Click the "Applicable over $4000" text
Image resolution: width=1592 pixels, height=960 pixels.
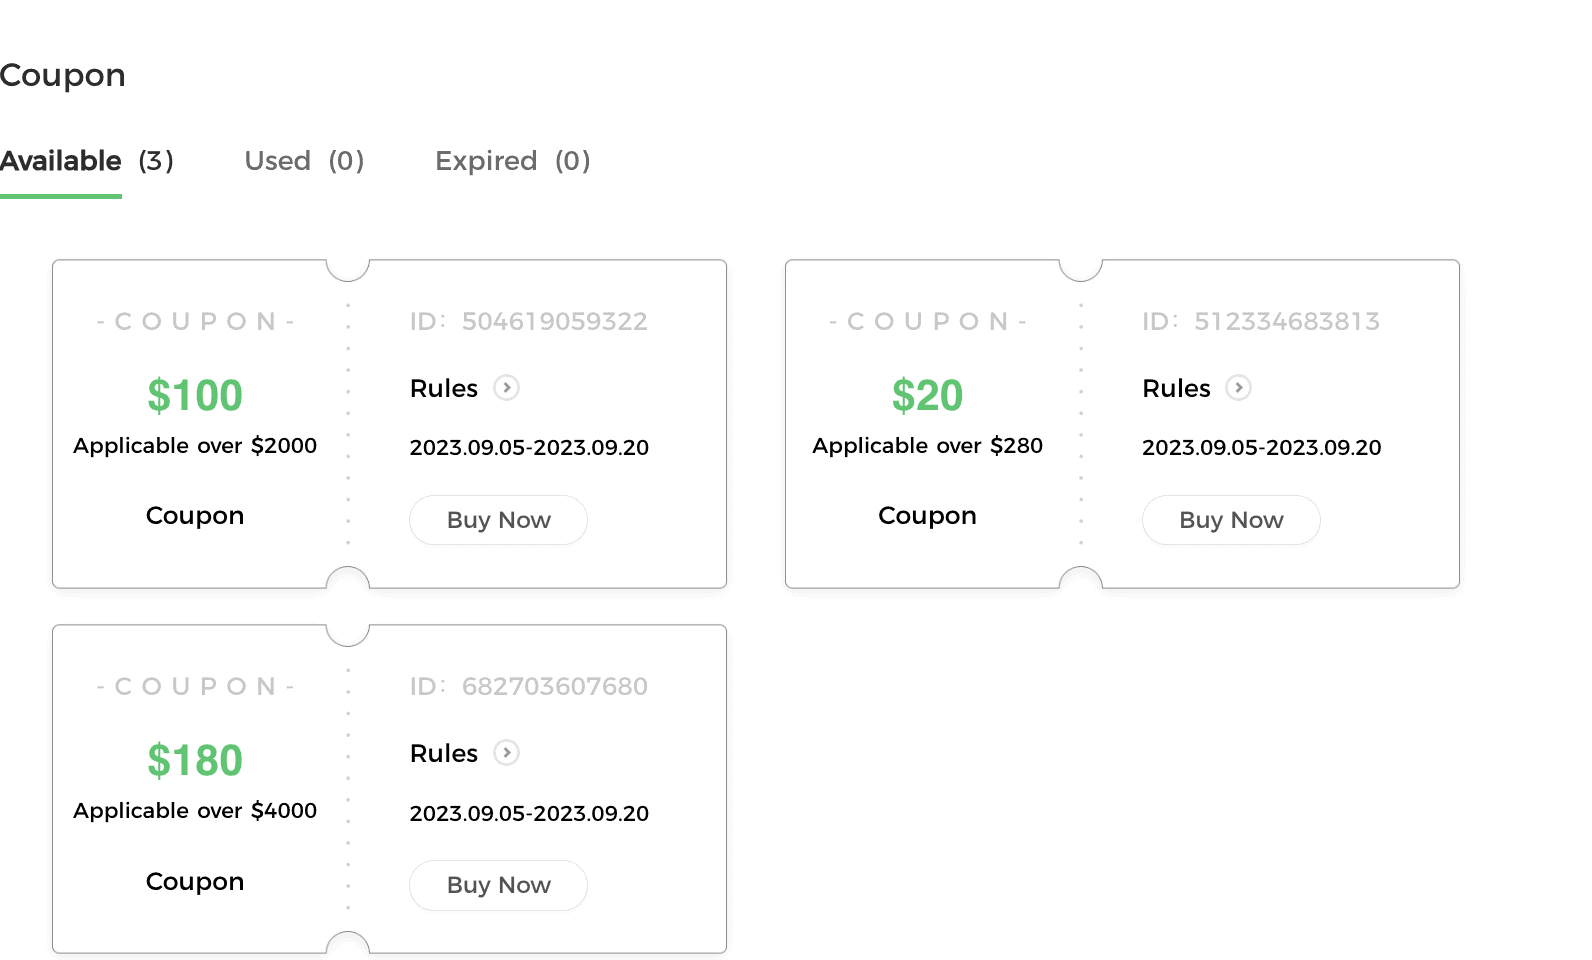195,810
